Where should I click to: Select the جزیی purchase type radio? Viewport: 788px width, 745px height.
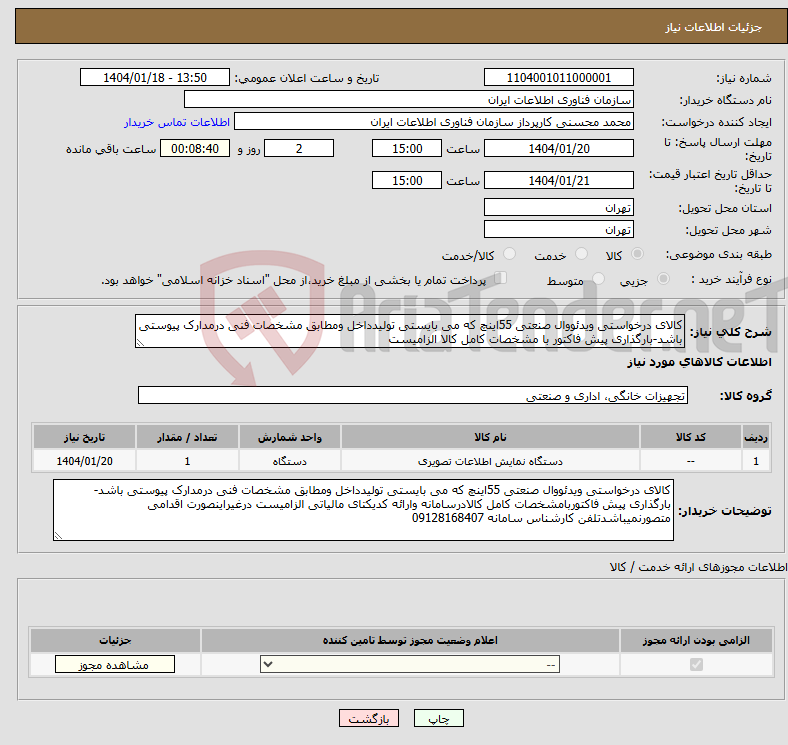pyautogui.click(x=663, y=278)
